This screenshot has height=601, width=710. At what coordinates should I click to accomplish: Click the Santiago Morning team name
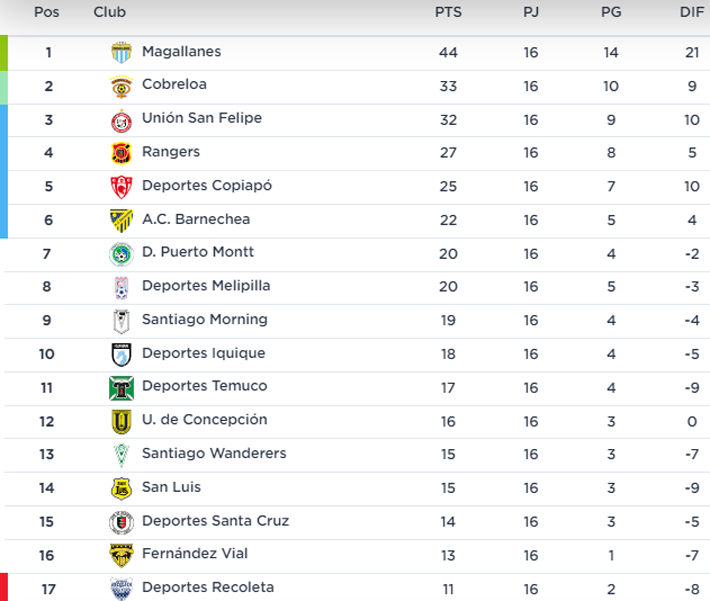(x=205, y=319)
